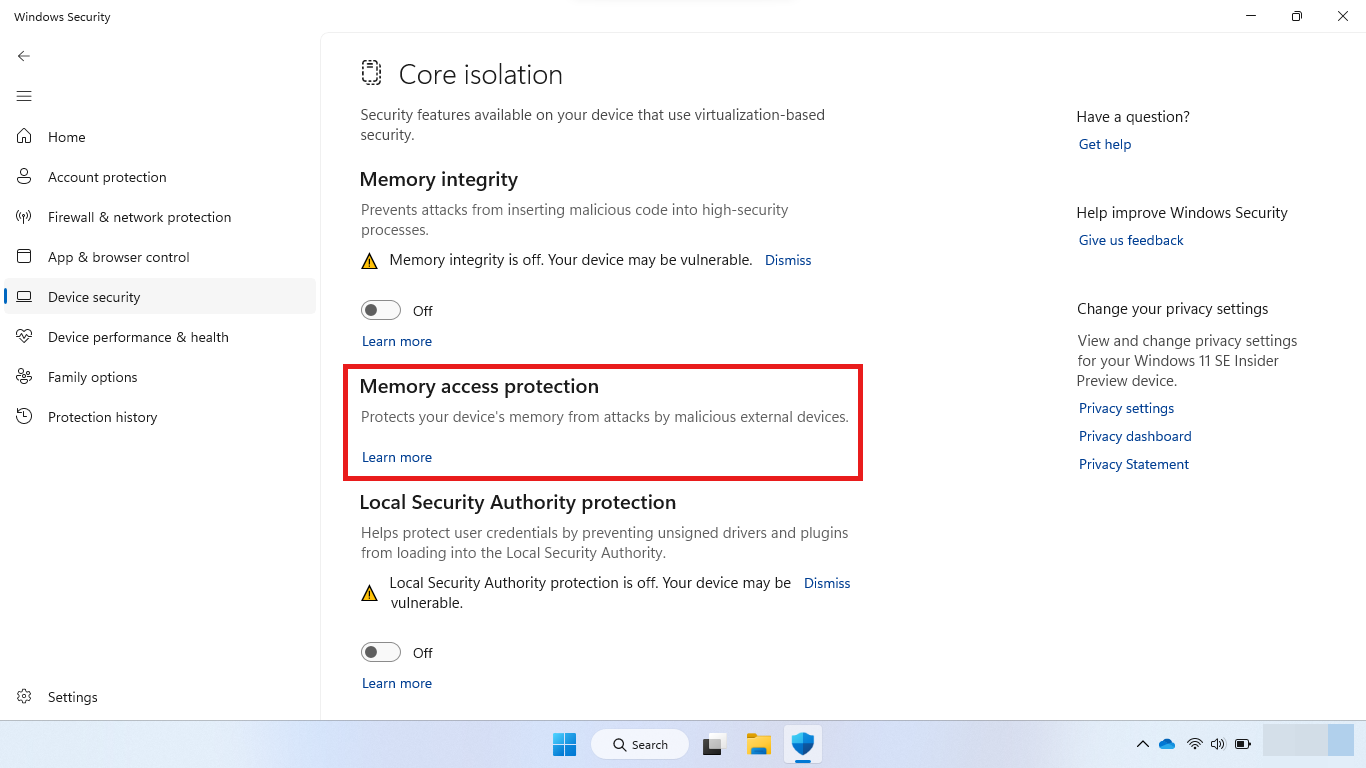Open Settings via the gear icon

[25, 697]
